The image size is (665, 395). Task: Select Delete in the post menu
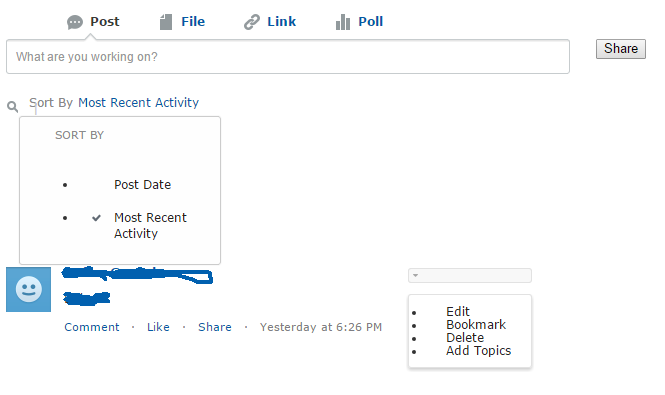pyautogui.click(x=465, y=338)
